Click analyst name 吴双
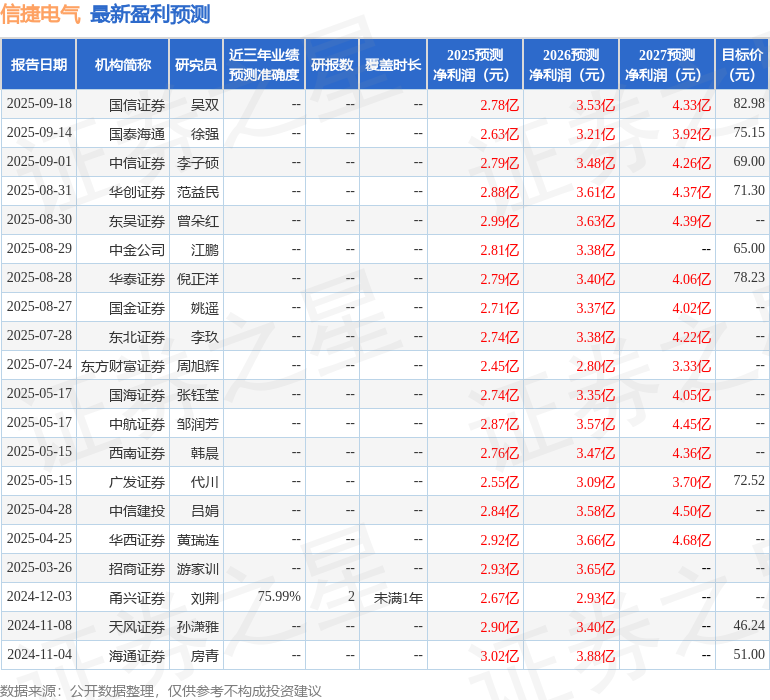This screenshot has width=770, height=700. (x=205, y=105)
